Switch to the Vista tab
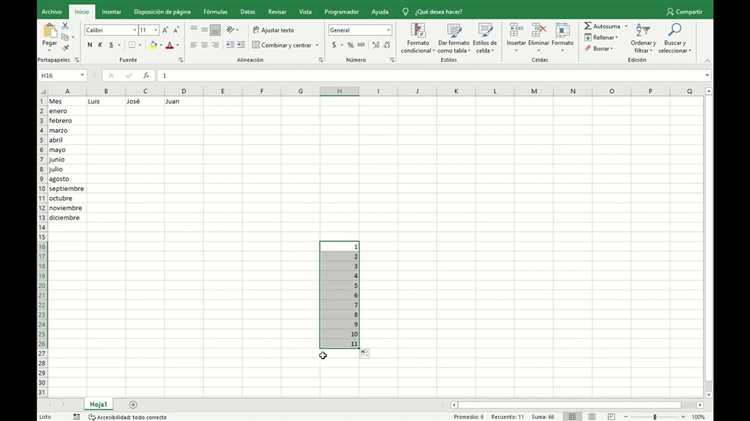 point(305,11)
